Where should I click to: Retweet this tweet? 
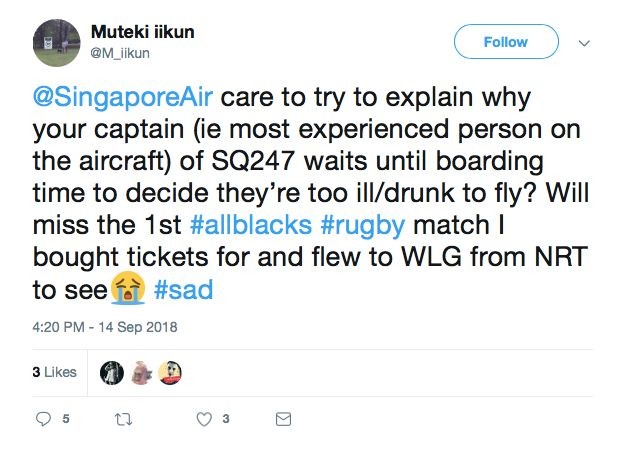point(126,419)
